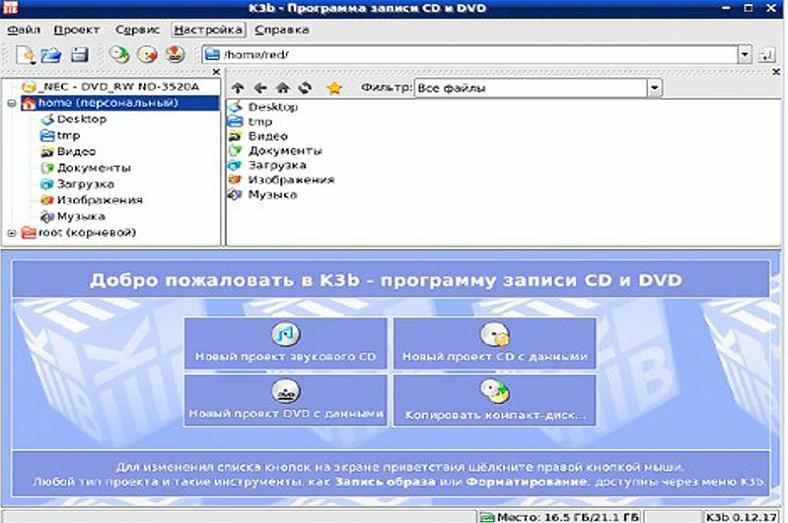Select Desktop in the folder tree

tap(81, 120)
